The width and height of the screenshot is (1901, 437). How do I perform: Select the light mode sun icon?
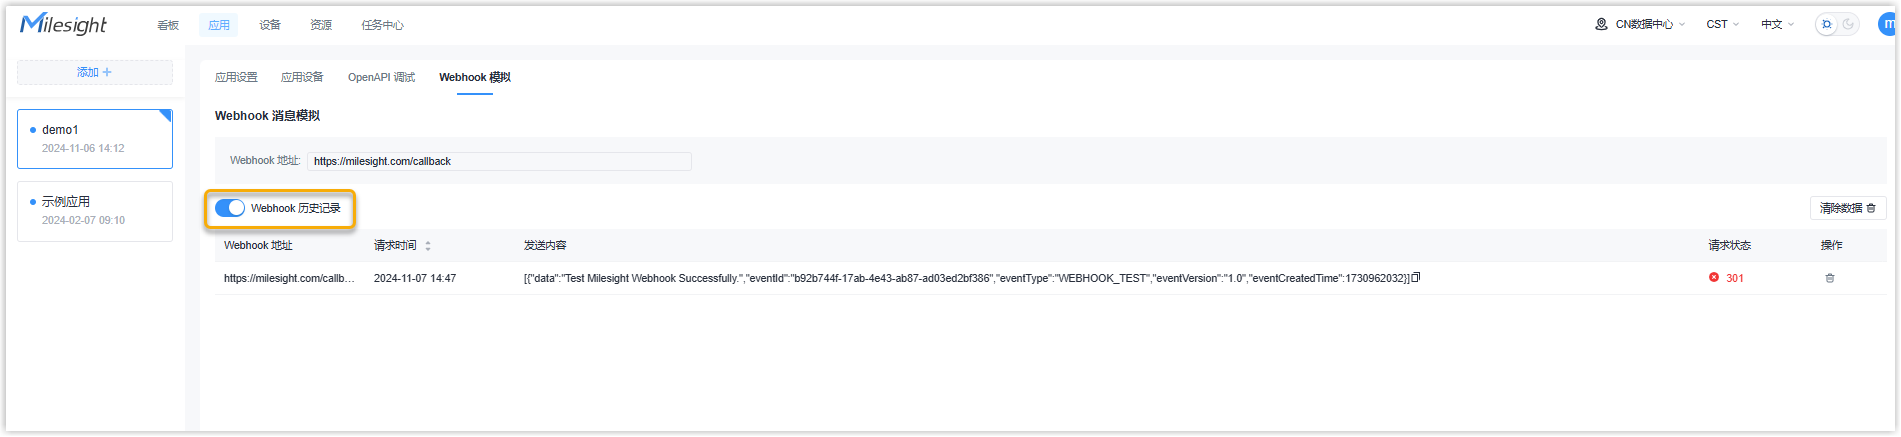[x=1827, y=24]
